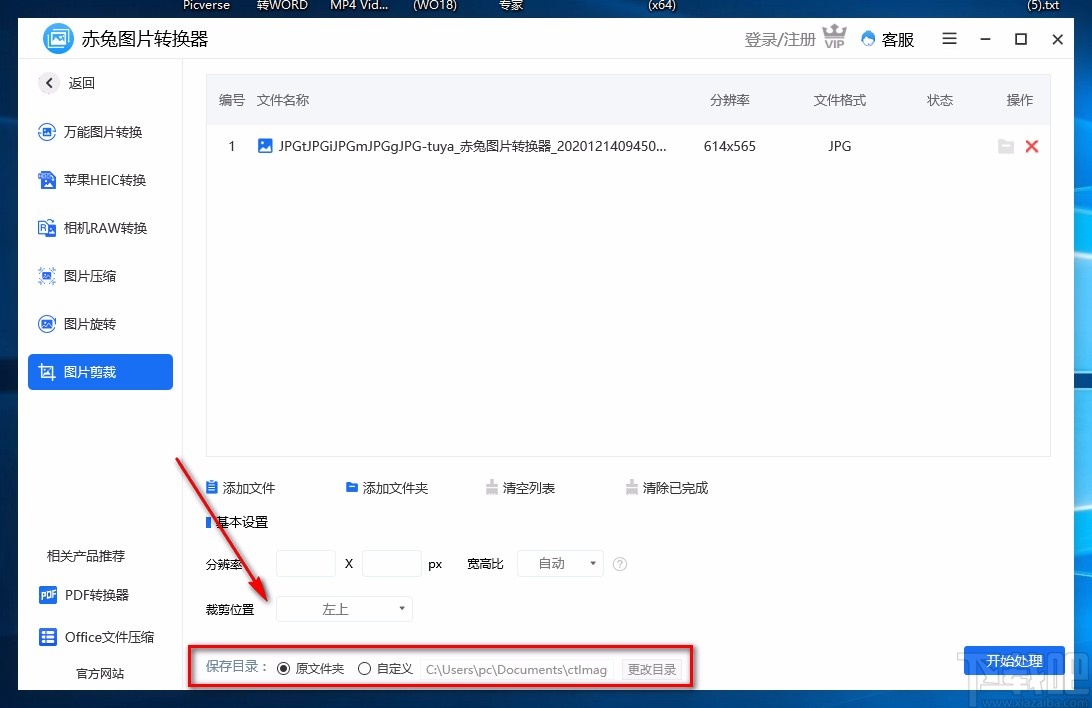The width and height of the screenshot is (1092, 708).
Task: Remove the JPG file with red X
Action: (x=1032, y=146)
